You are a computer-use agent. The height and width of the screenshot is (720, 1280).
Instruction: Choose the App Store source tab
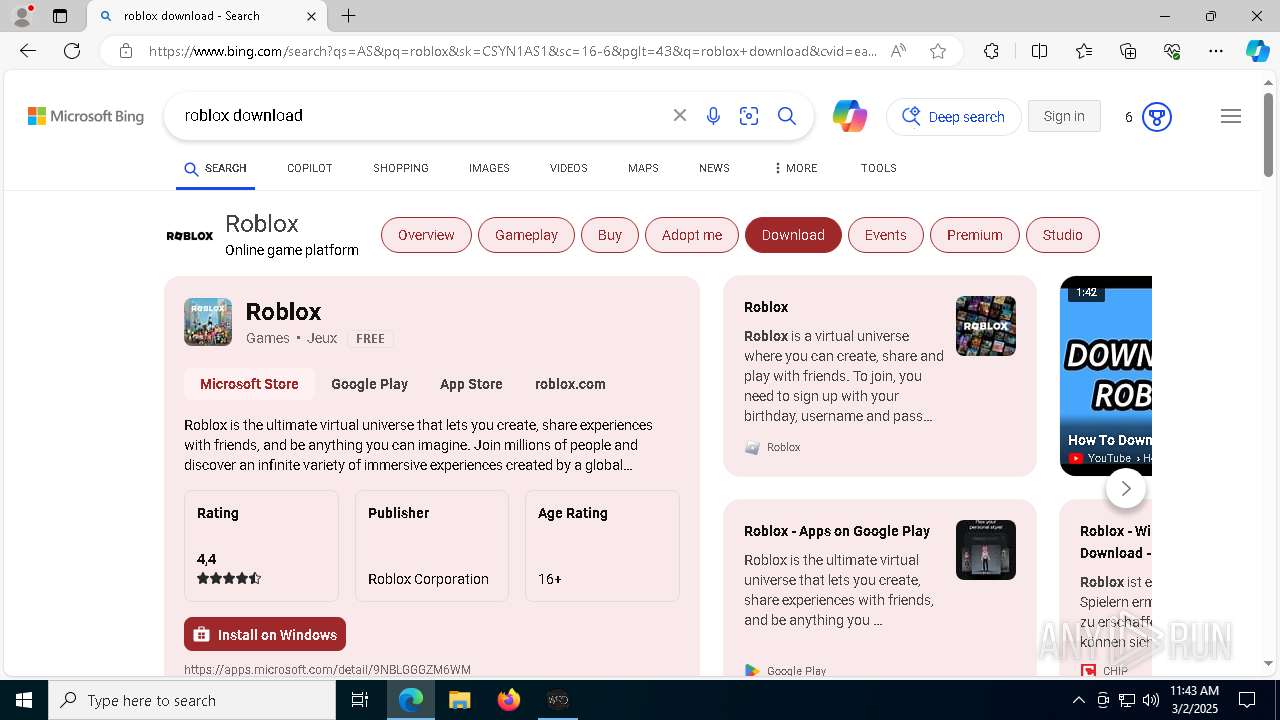coord(471,384)
